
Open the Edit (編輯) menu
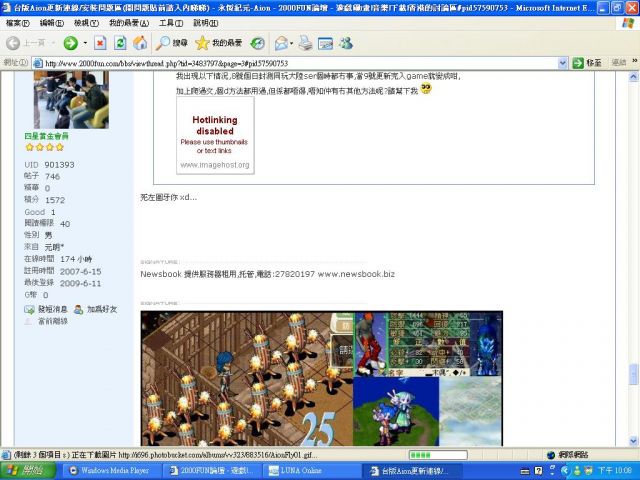[x=51, y=23]
